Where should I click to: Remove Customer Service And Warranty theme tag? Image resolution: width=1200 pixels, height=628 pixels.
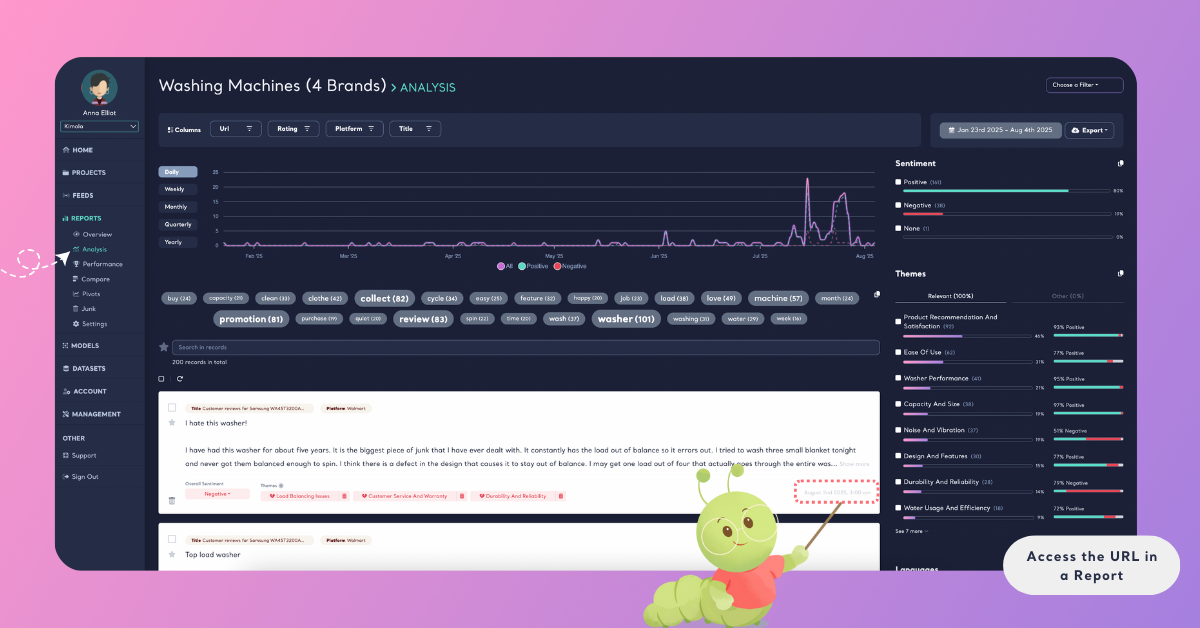point(461,496)
